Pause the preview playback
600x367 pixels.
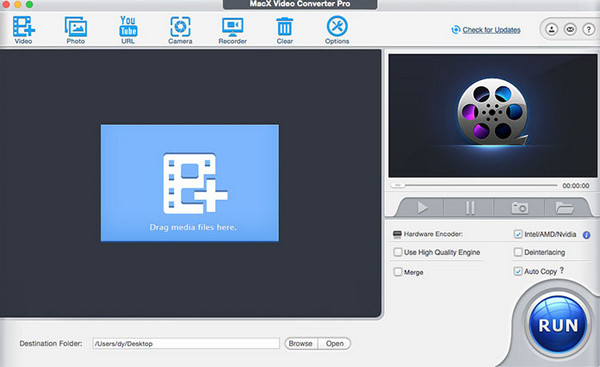coord(470,208)
